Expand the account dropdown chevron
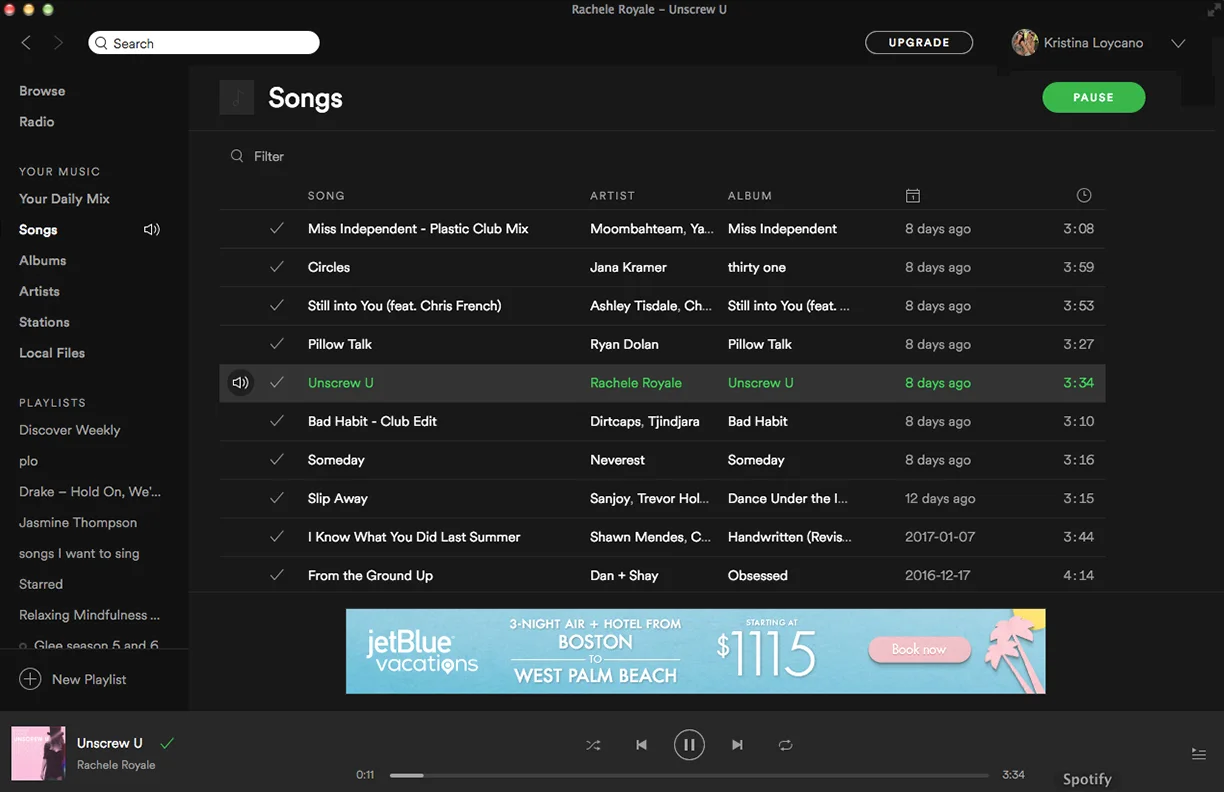 click(x=1178, y=43)
